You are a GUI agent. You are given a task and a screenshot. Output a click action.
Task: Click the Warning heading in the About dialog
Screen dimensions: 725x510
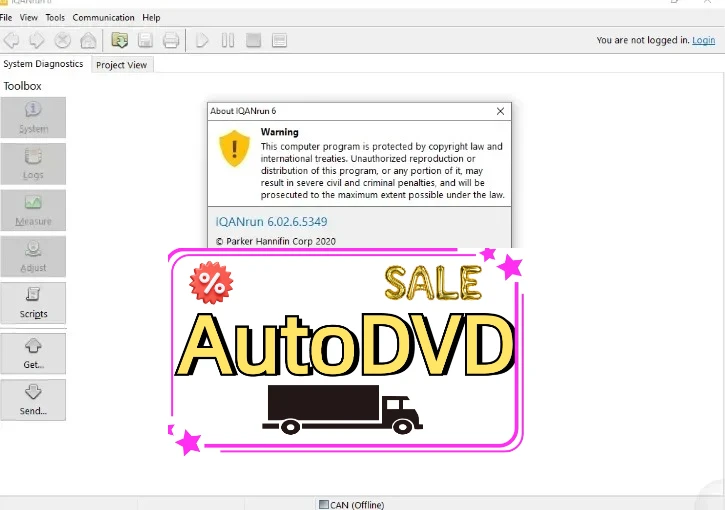click(x=280, y=132)
